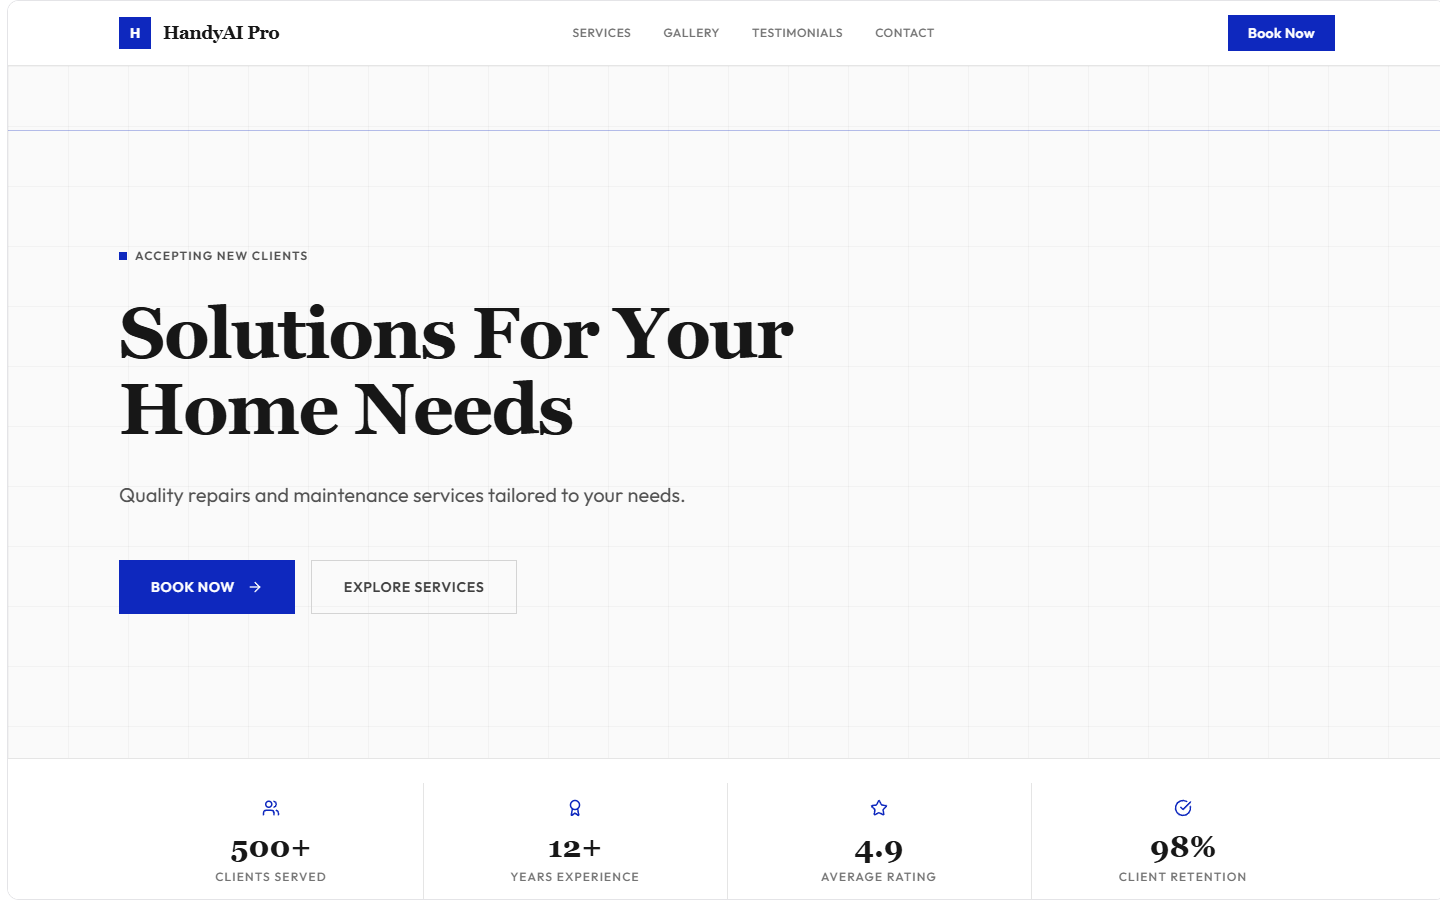Click the years experience award ribbon icon
Viewport: 1440px width, 900px height.
(575, 808)
